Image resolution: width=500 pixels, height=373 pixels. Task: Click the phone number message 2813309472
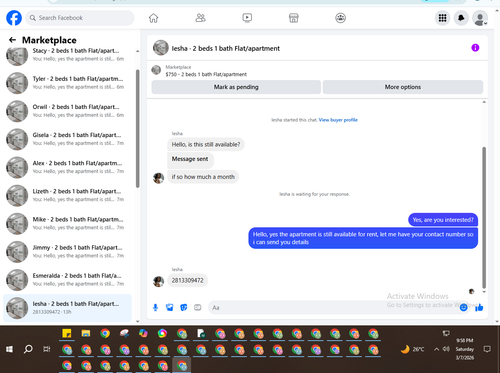(x=187, y=280)
